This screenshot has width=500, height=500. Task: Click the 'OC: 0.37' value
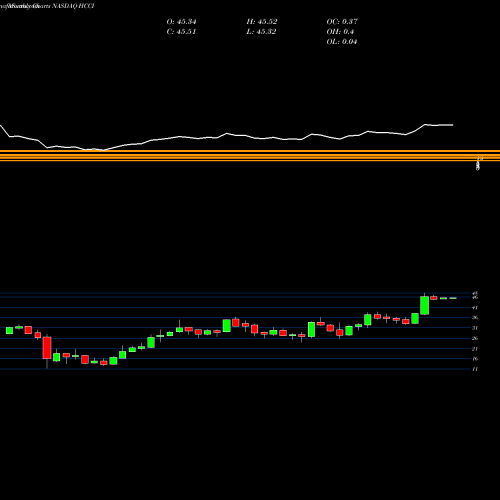click(342, 22)
